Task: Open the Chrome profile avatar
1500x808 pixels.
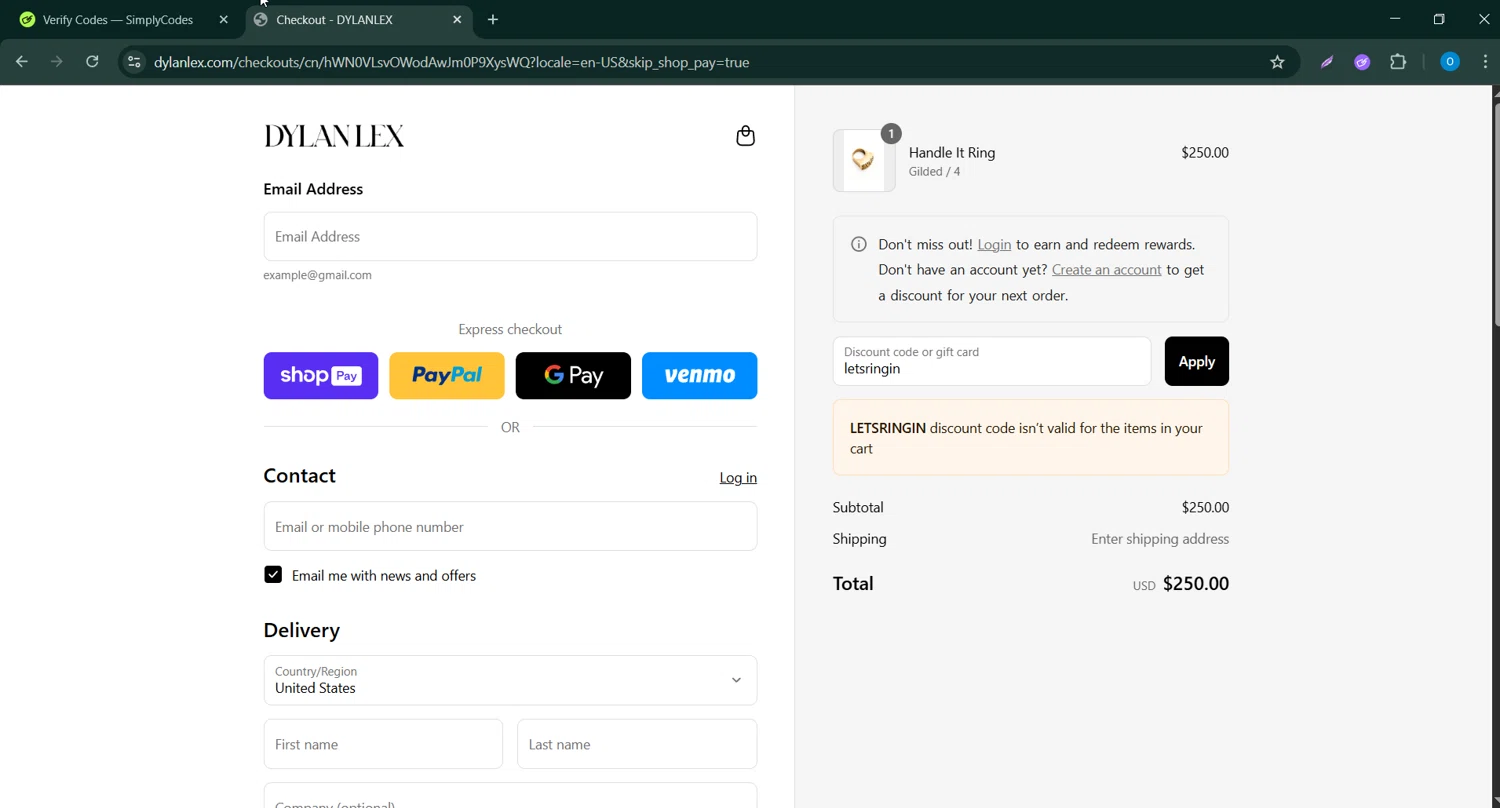Action: click(x=1449, y=62)
